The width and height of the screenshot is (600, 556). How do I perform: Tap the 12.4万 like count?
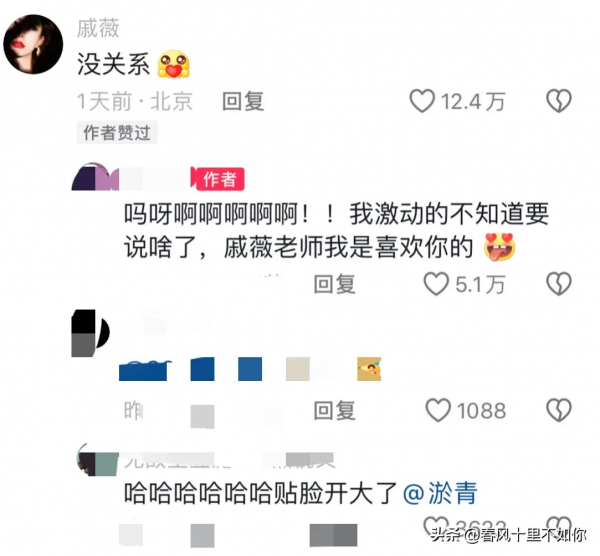[473, 101]
